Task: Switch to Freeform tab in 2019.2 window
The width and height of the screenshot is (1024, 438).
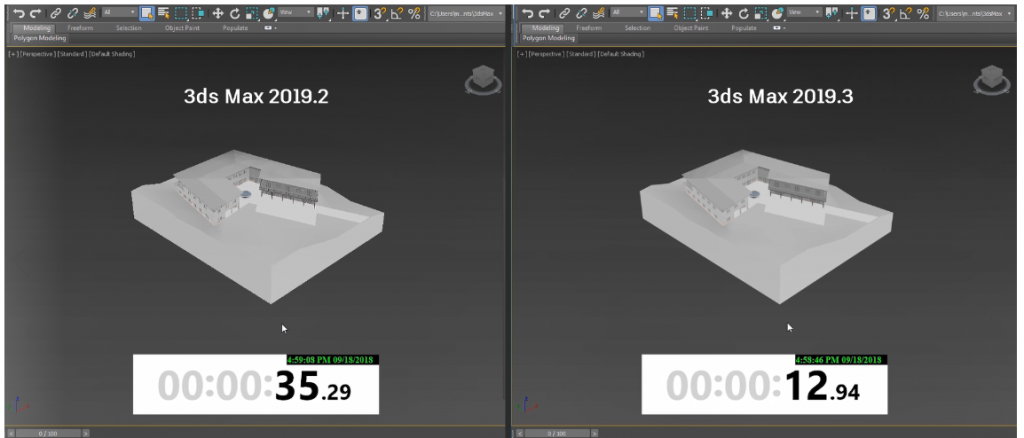Action: point(80,28)
